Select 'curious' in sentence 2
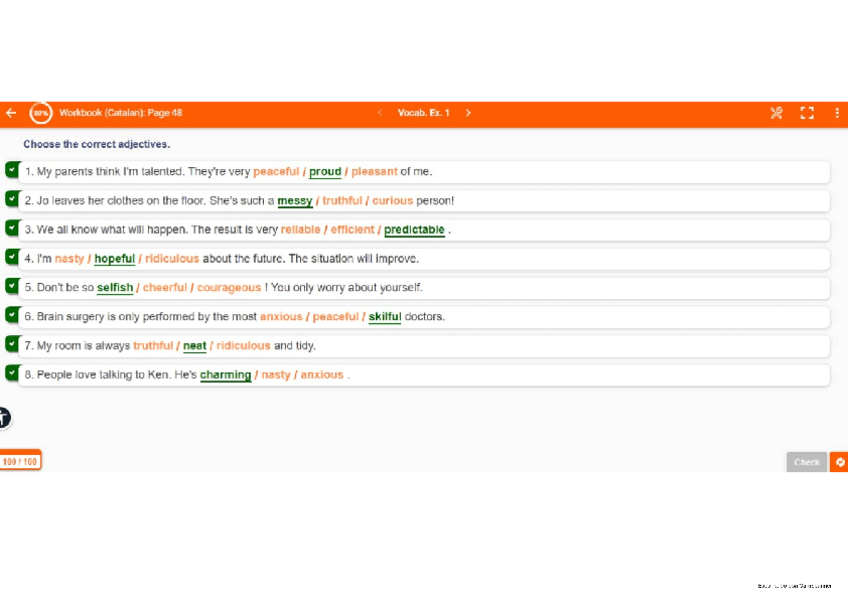Viewport: 848px width, 599px height. point(392,201)
